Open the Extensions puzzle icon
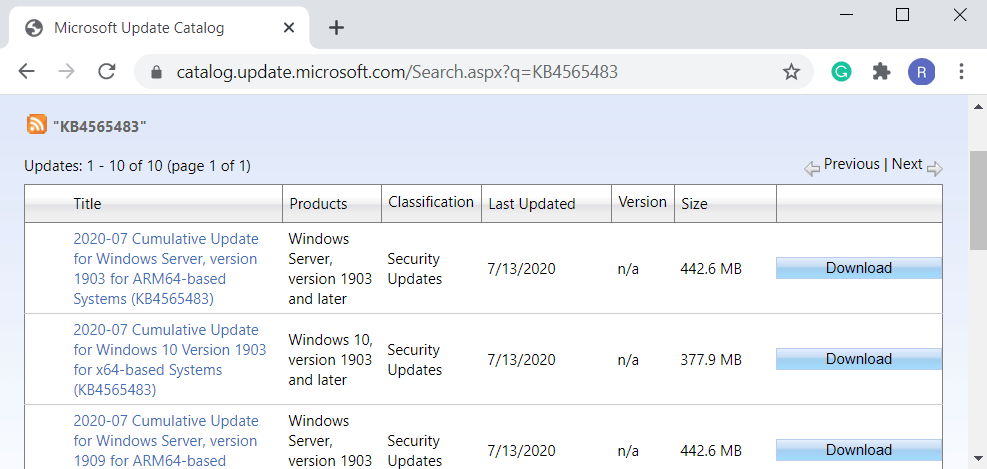 [881, 72]
